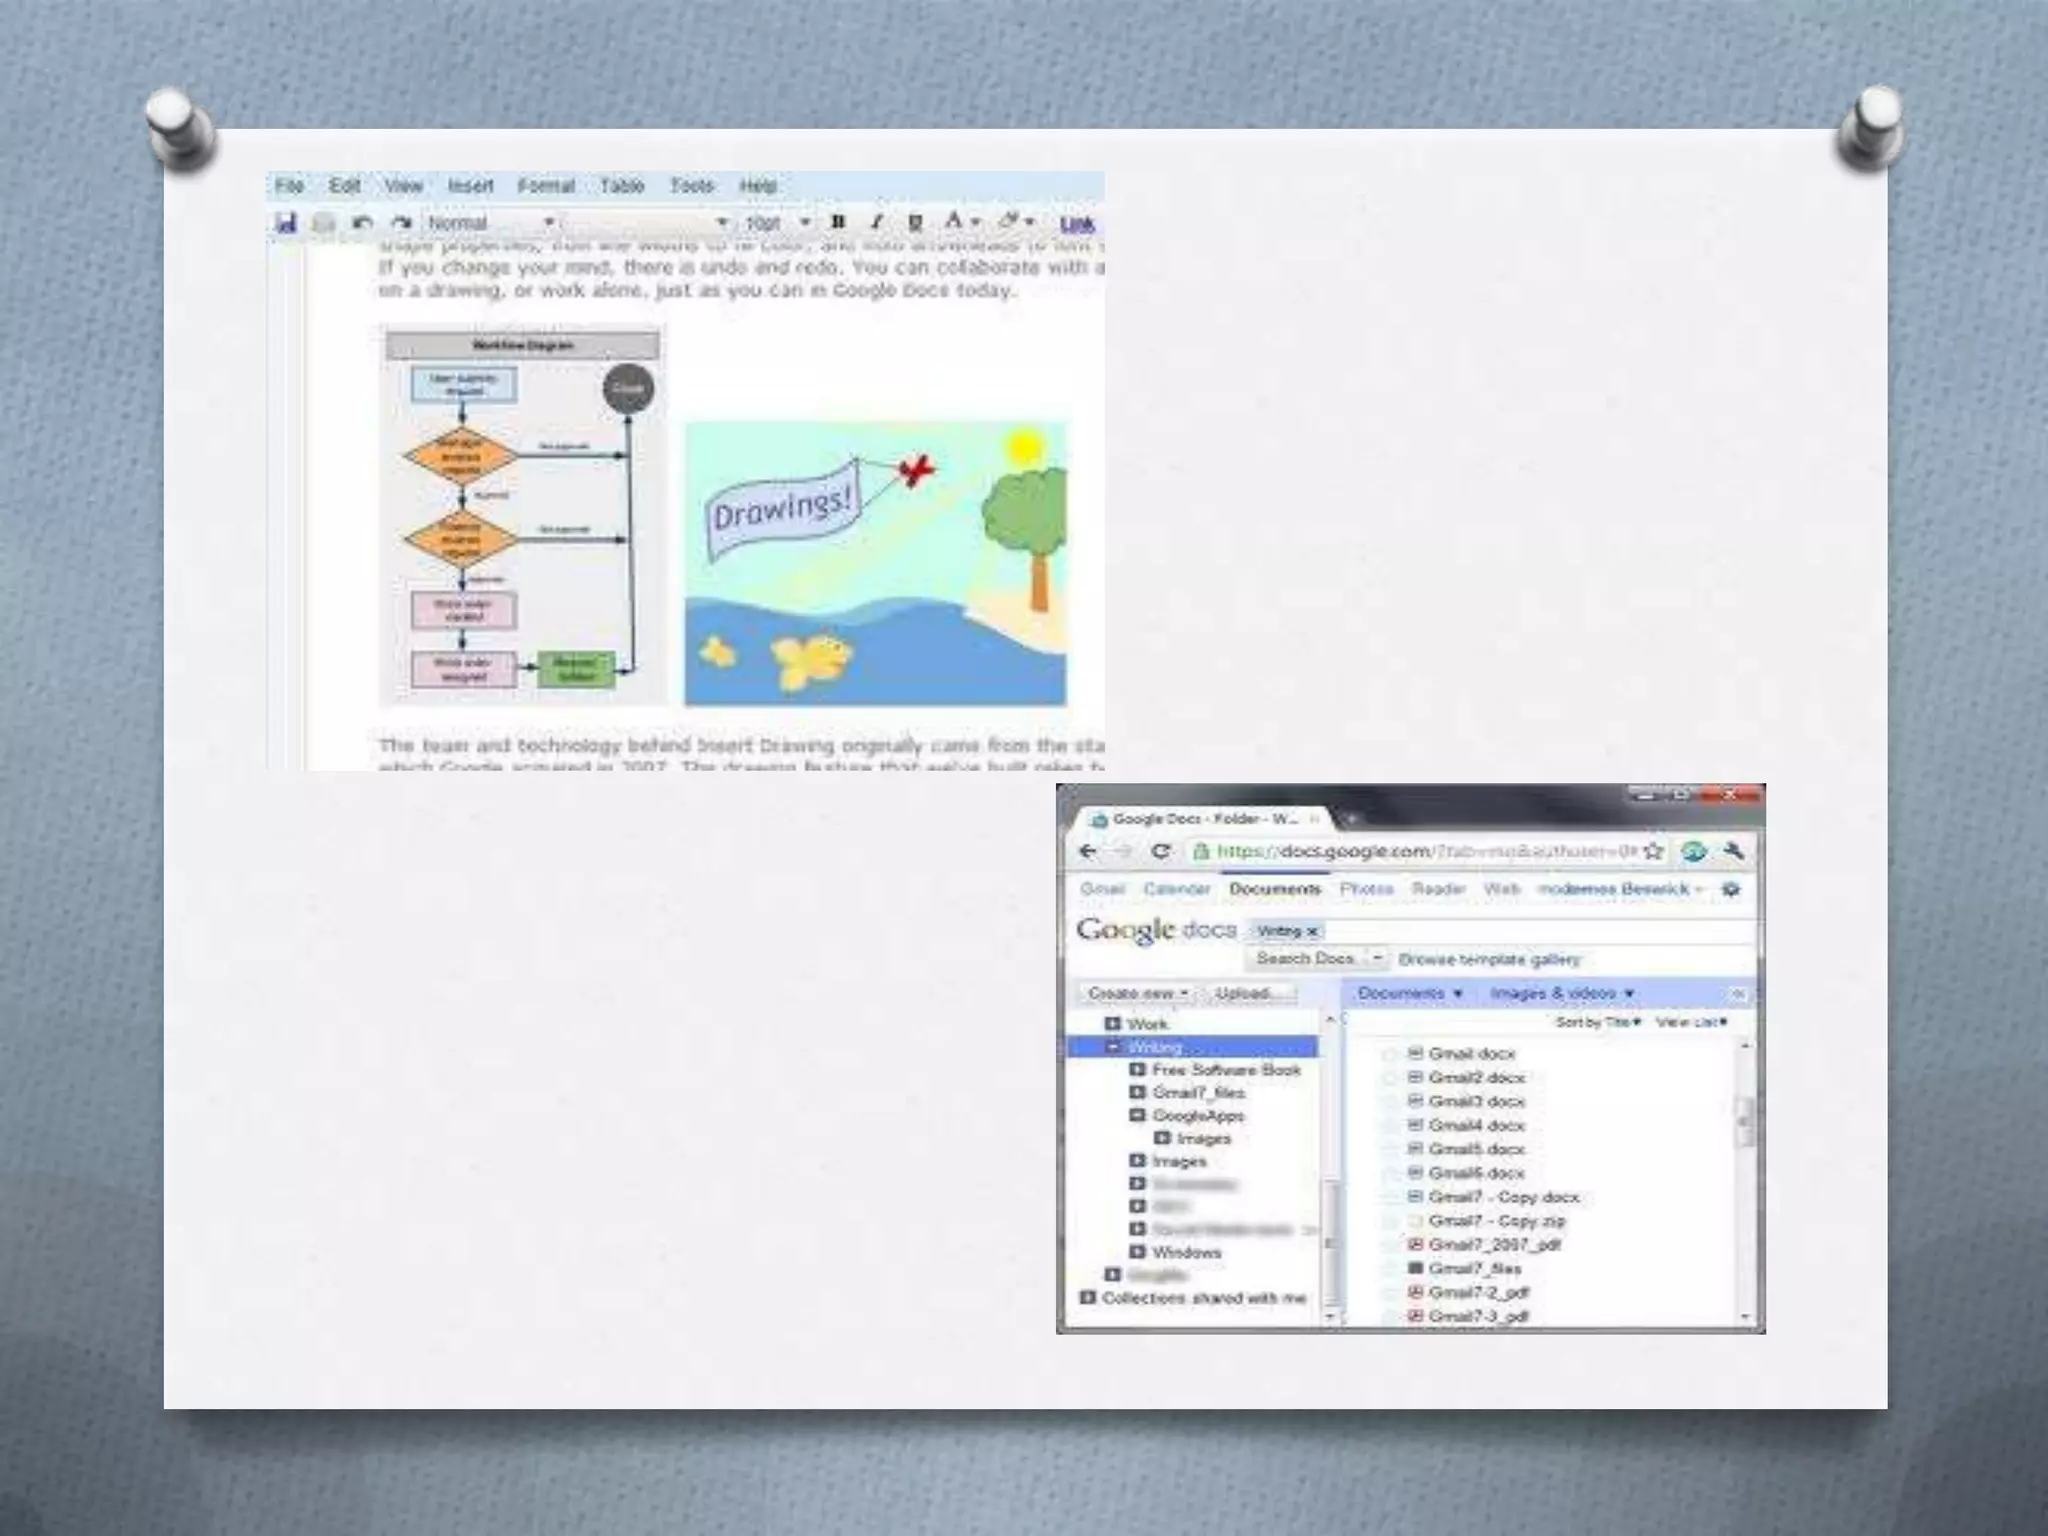Undo the last action in toolbar
The height and width of the screenshot is (1536, 2048).
[x=363, y=222]
